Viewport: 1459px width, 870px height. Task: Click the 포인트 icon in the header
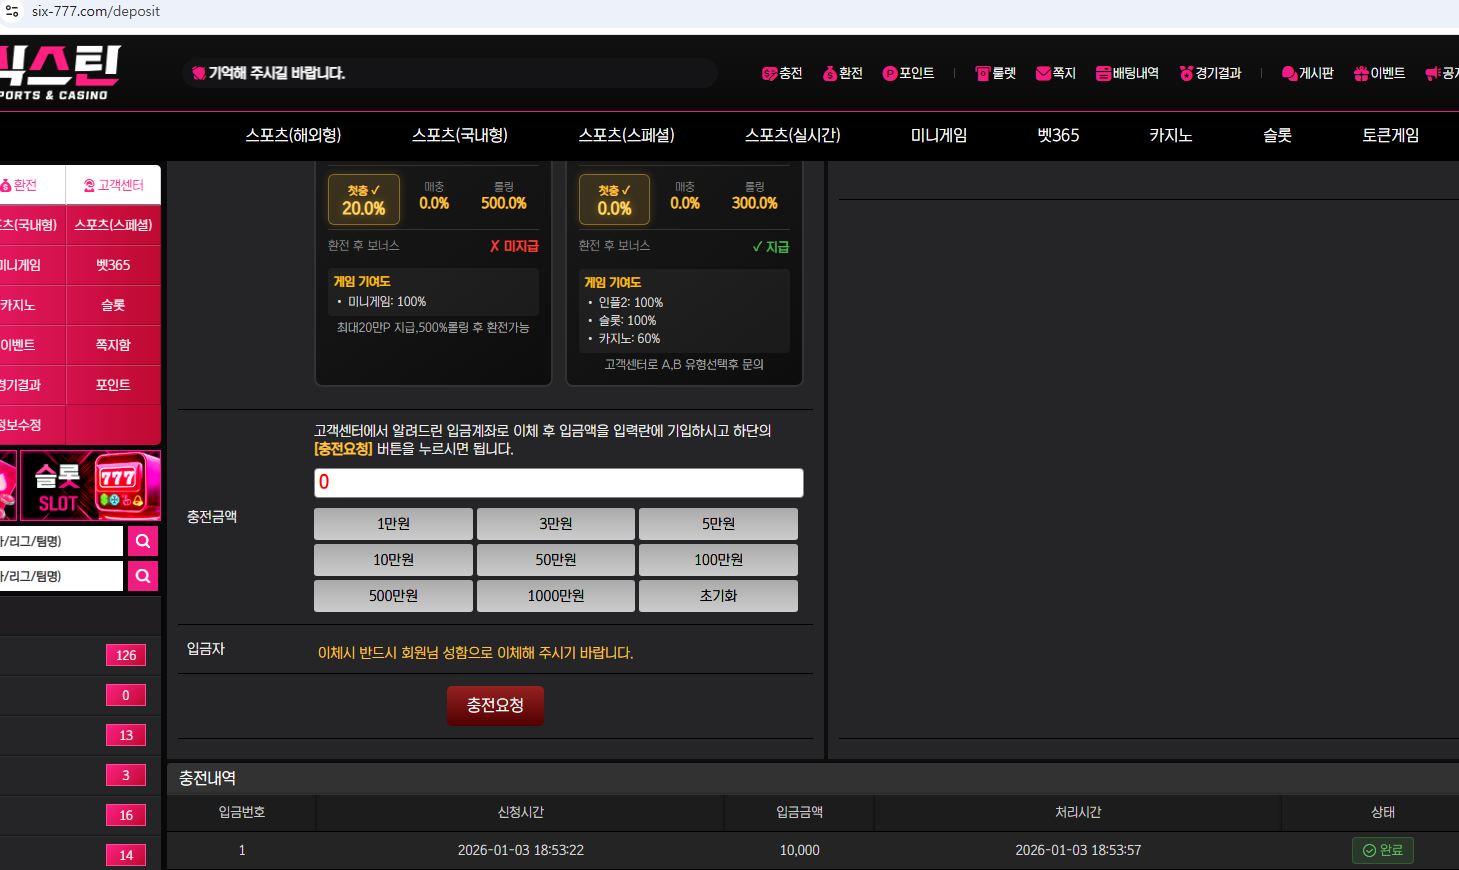tap(908, 73)
